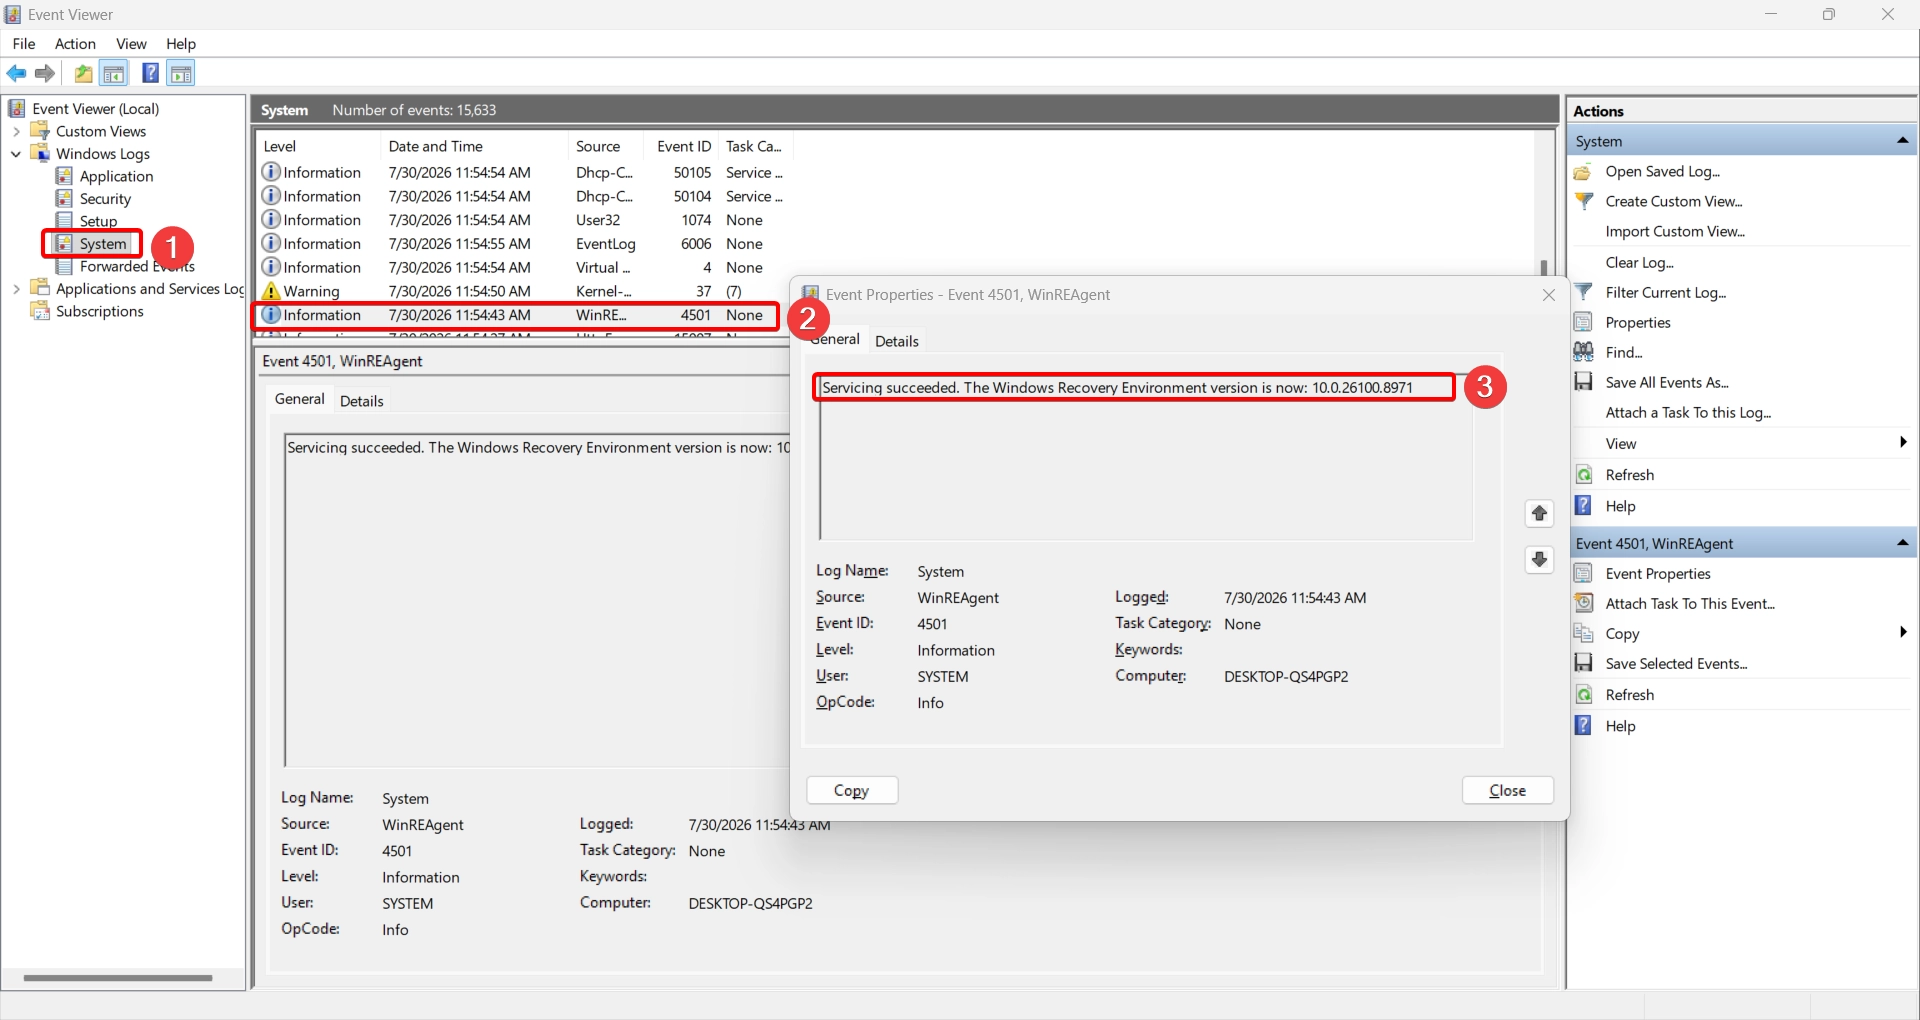Click the Event Viewer (Local) root icon

tap(17, 108)
